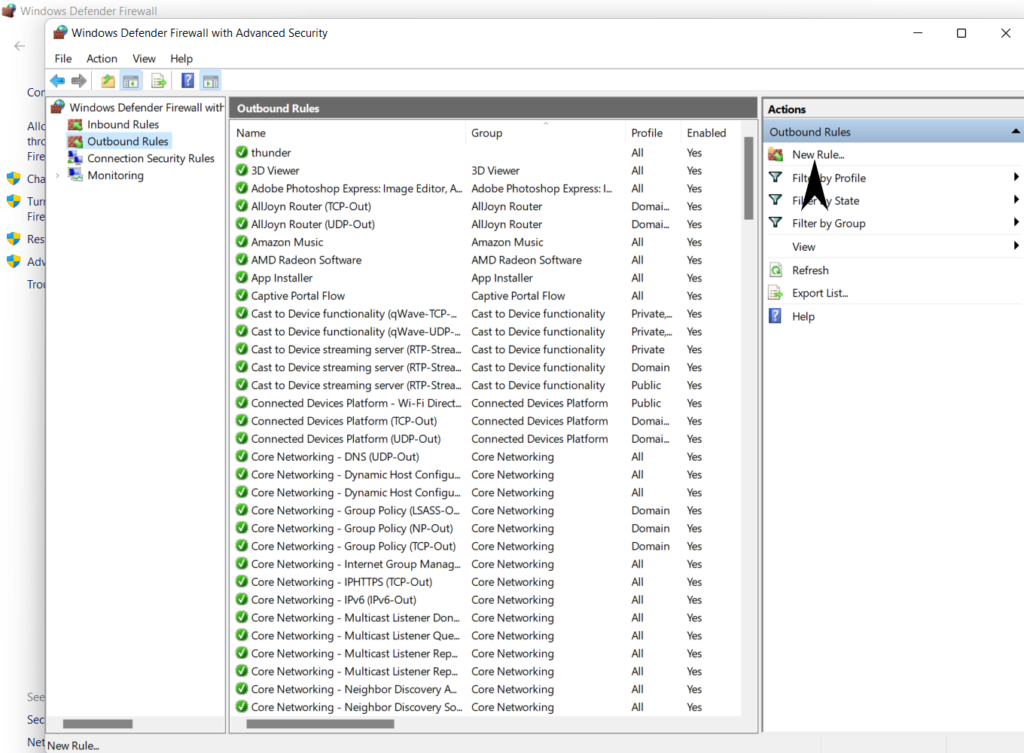This screenshot has height=753, width=1024.
Task: Collapse the Outbound Rules actions section
Action: pos(1014,131)
